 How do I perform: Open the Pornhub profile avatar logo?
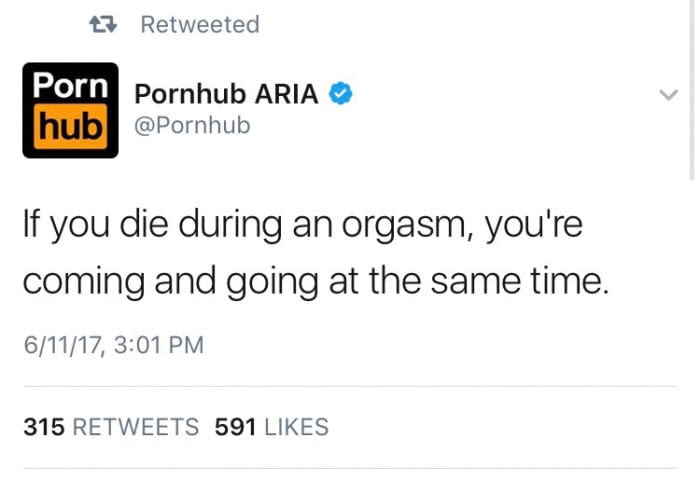pyautogui.click(x=71, y=110)
